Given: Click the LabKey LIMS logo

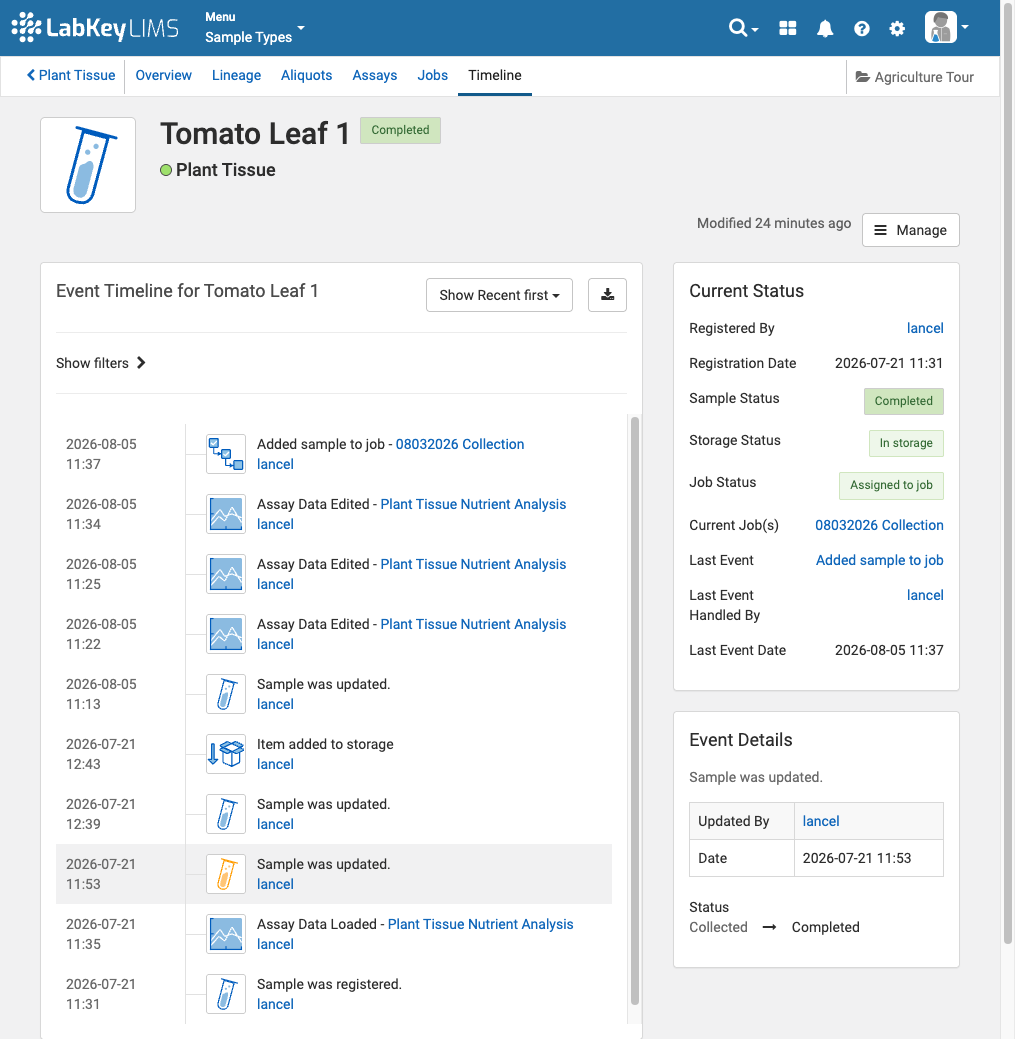Looking at the screenshot, I should click(95, 27).
